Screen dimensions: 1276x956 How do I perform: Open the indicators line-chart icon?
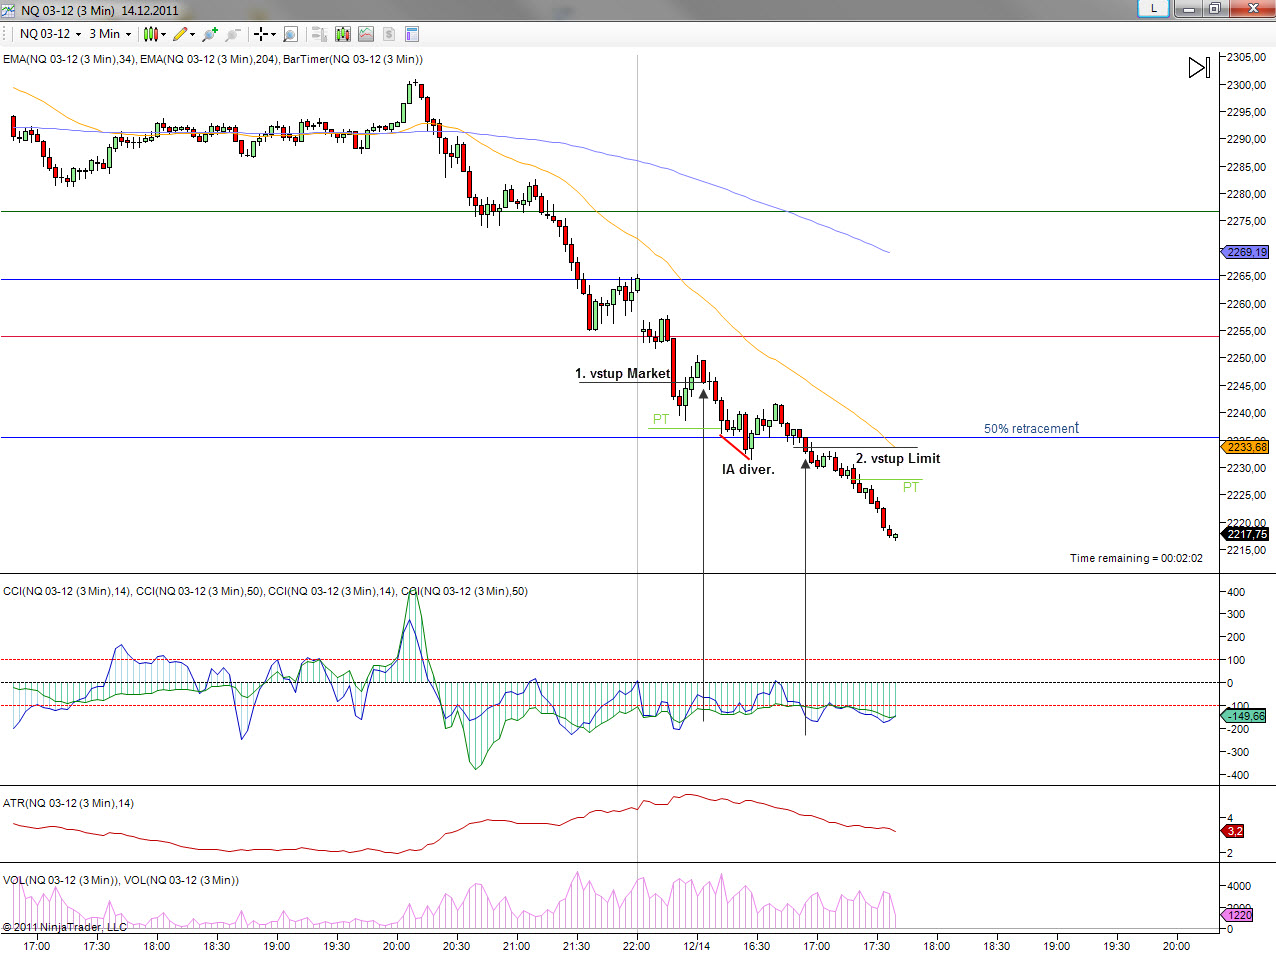pyautogui.click(x=366, y=34)
